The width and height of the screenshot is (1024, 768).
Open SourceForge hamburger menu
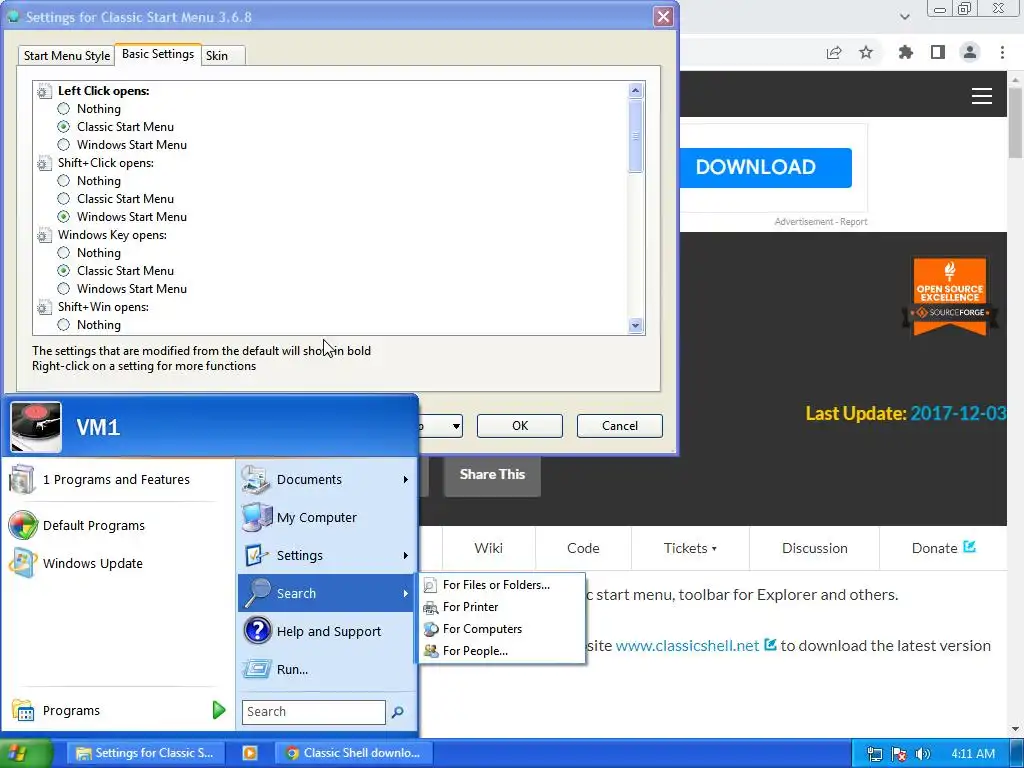point(982,96)
